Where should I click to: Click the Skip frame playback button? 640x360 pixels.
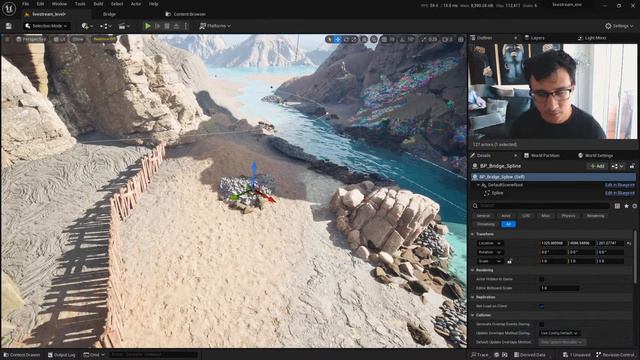click(x=158, y=26)
